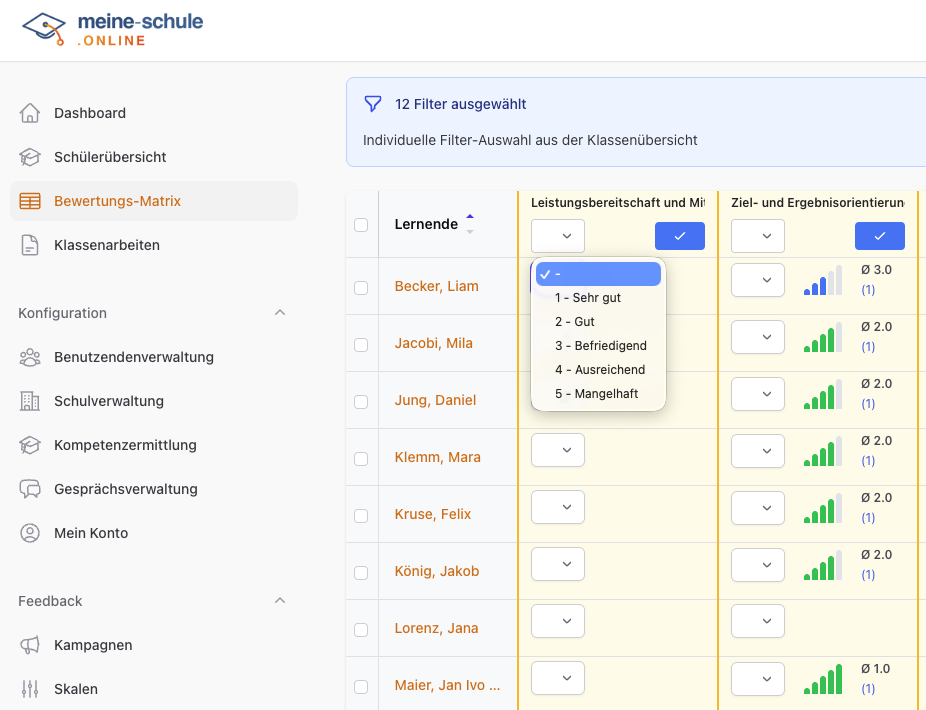Click the Kompetenzermittlung sidebar icon
Viewport: 926px width, 710px height.
pyautogui.click(x=30, y=445)
